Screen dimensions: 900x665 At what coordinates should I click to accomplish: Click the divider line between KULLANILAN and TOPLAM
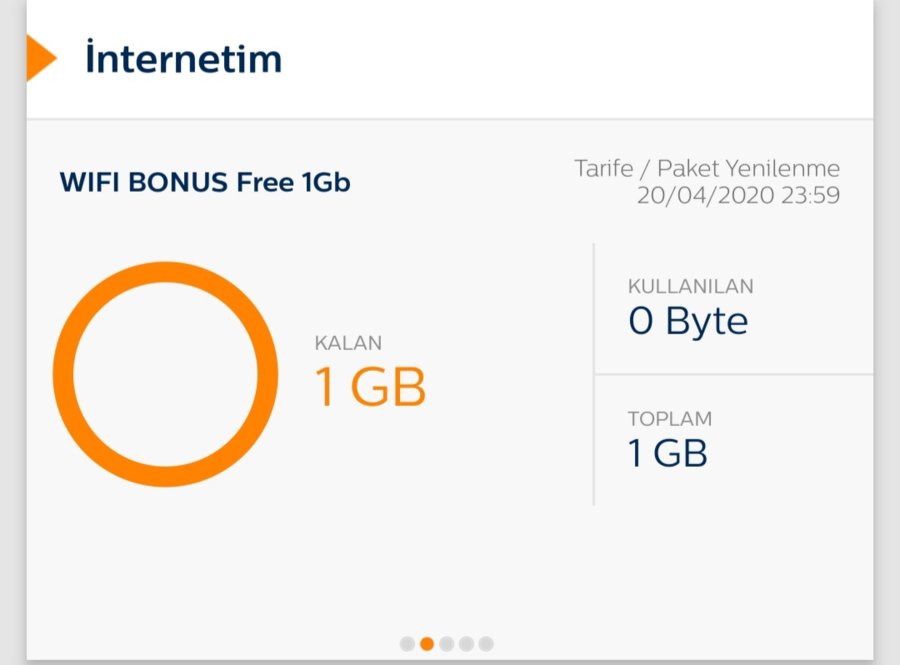point(733,375)
